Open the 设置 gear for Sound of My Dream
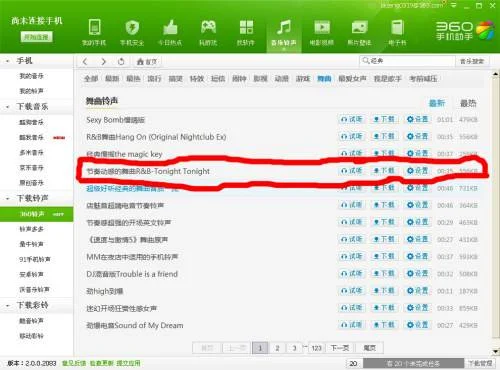The height and width of the screenshot is (370, 500). (418, 325)
